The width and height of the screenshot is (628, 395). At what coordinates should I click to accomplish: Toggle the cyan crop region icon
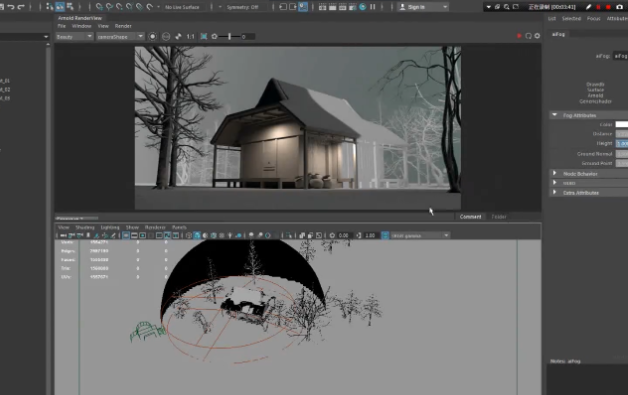click(x=203, y=36)
